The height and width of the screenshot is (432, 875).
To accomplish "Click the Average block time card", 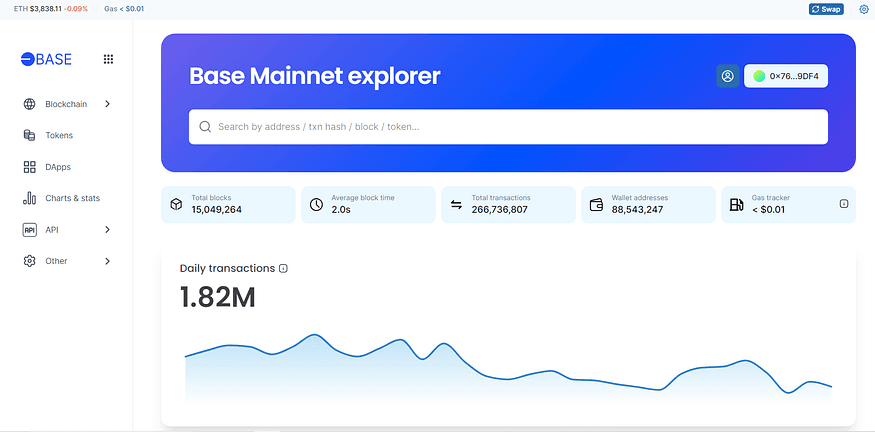I will coord(368,205).
